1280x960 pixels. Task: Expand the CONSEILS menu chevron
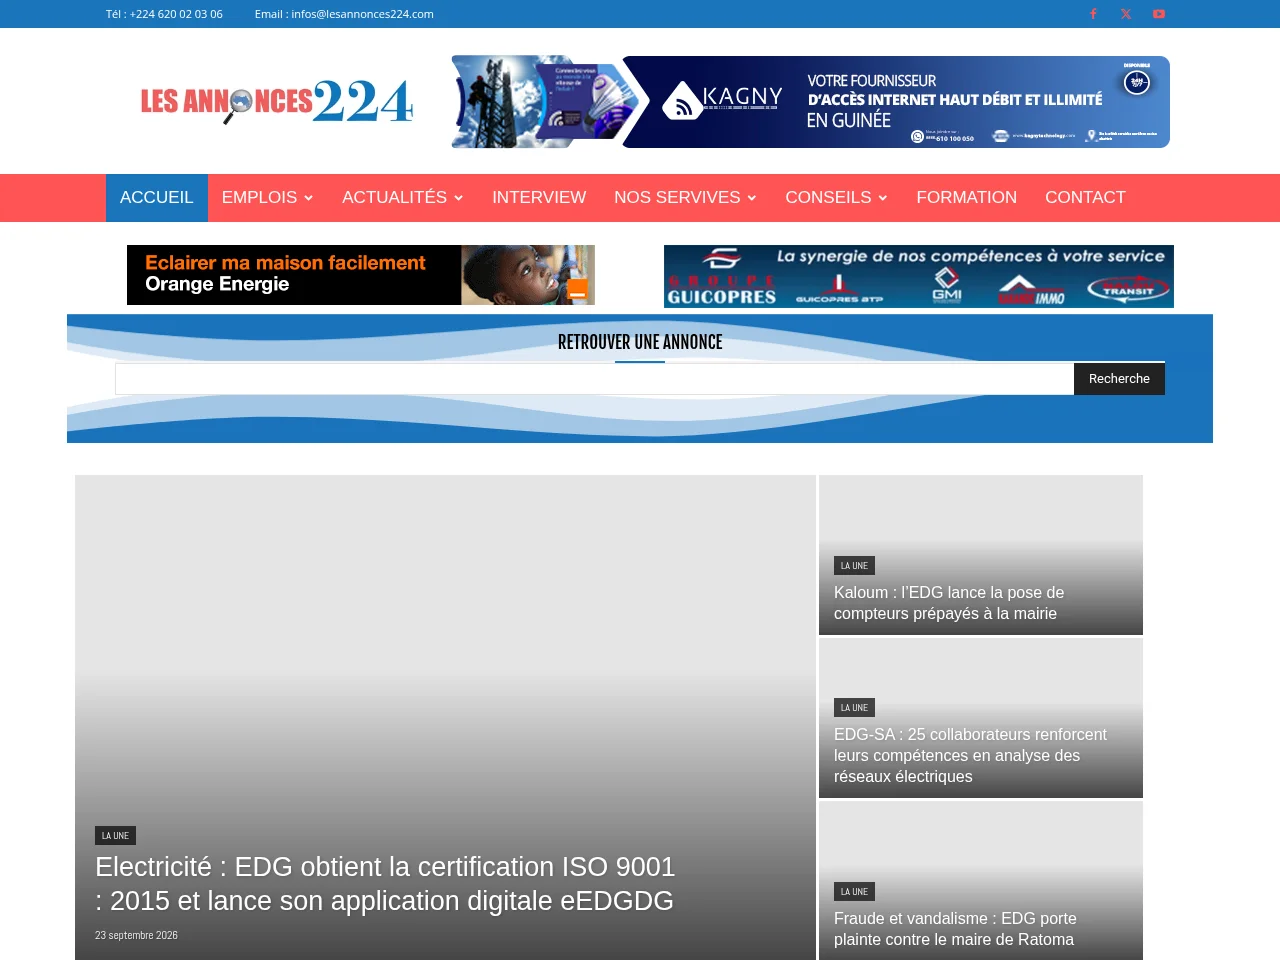click(883, 198)
